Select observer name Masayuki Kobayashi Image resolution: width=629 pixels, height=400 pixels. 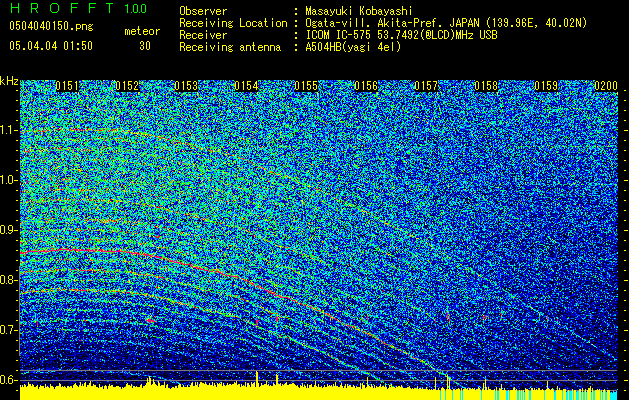(x=359, y=11)
